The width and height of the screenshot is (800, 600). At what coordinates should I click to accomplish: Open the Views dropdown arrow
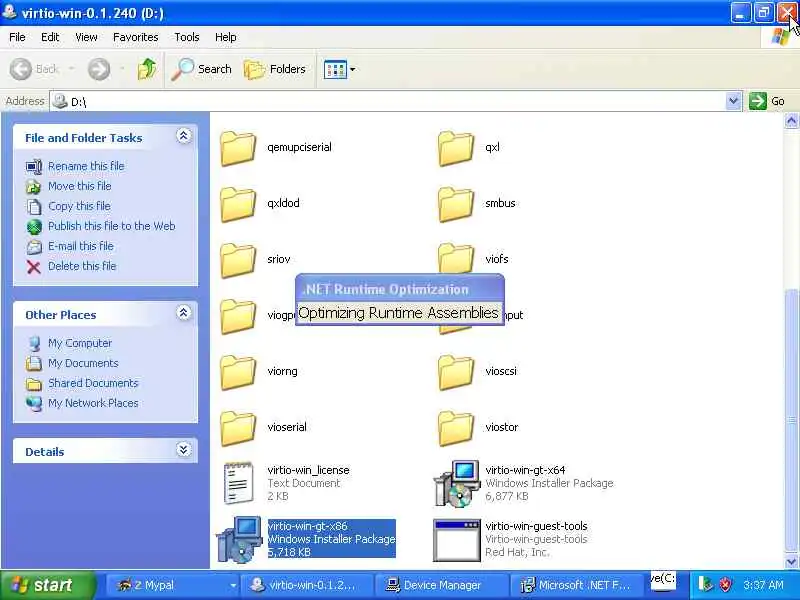(x=353, y=69)
